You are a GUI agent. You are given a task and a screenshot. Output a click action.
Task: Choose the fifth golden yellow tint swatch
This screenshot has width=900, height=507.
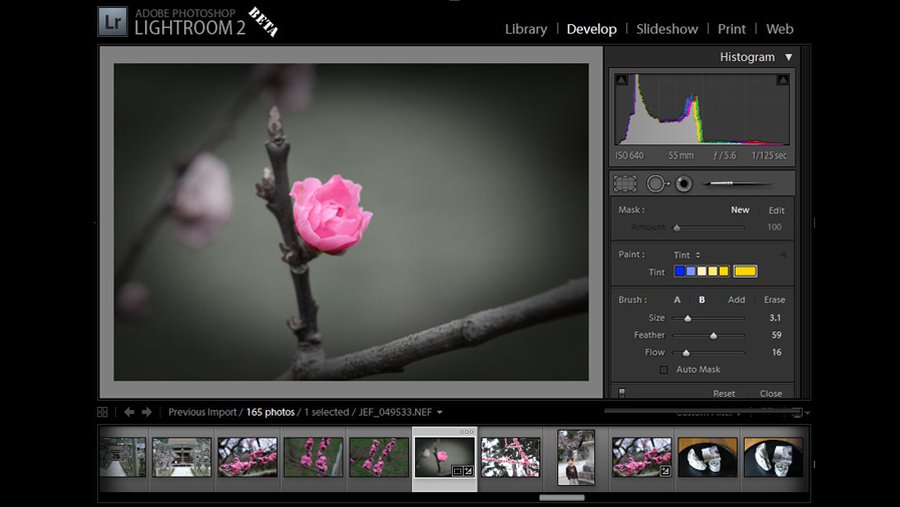pos(724,271)
